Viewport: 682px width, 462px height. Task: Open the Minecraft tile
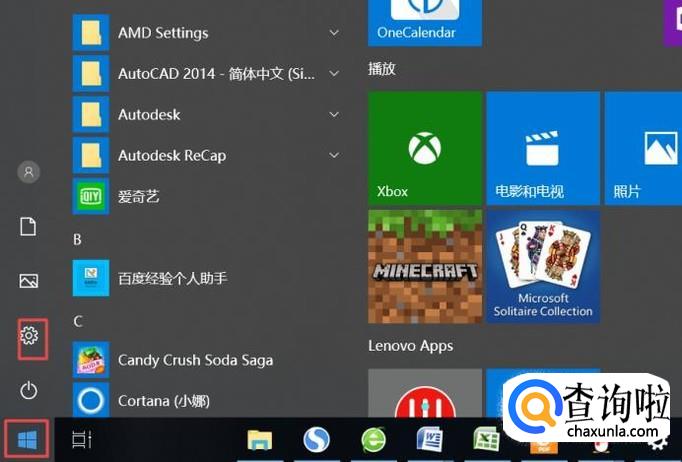pyautogui.click(x=424, y=265)
